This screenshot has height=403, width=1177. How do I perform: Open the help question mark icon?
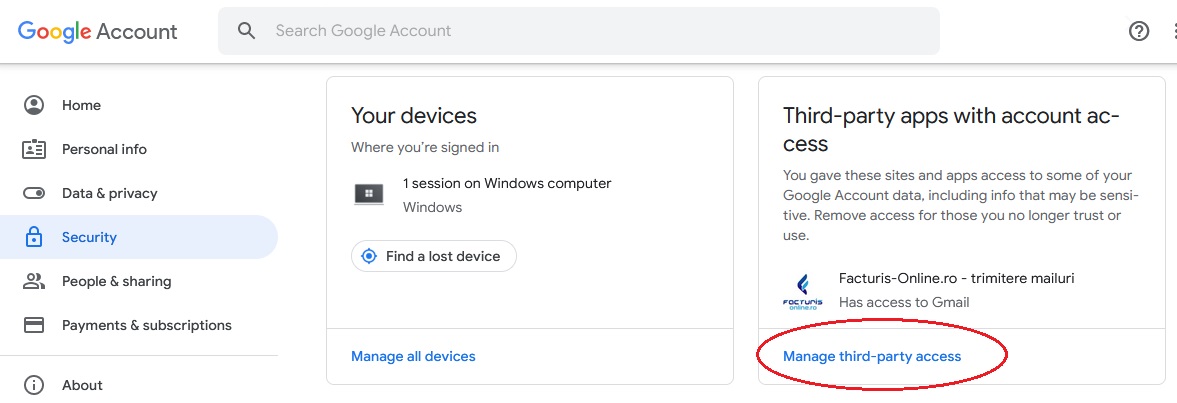[x=1139, y=31]
